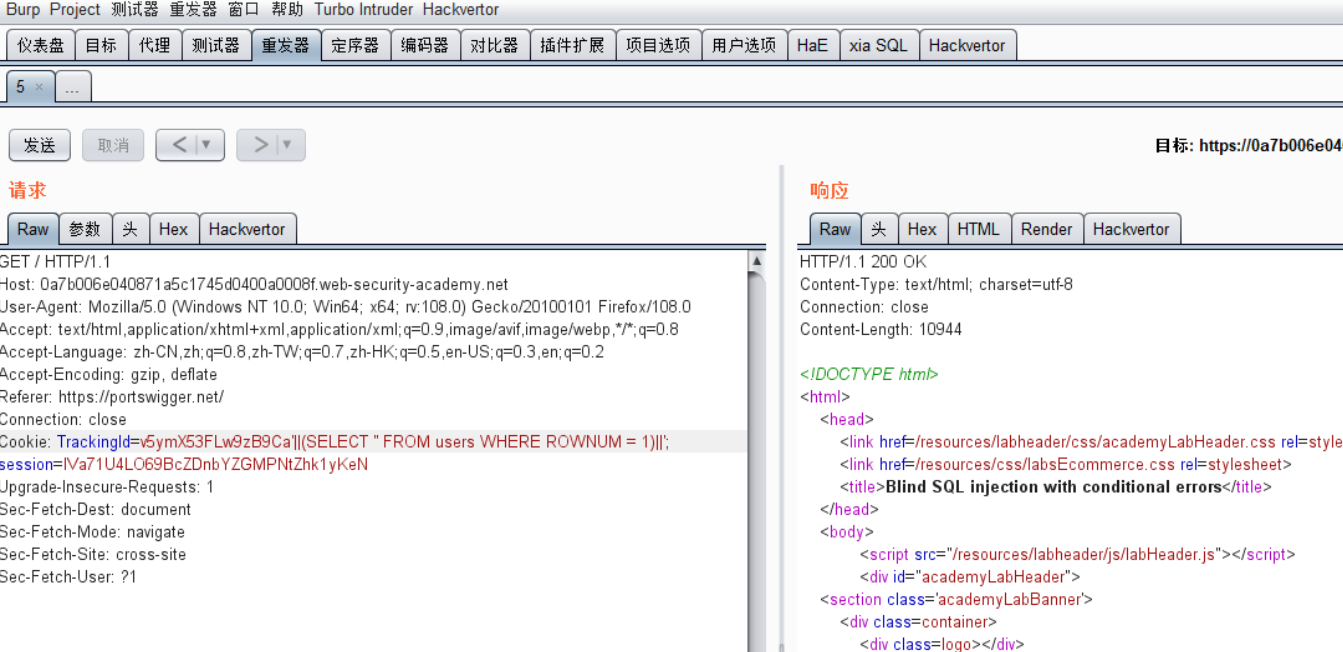Switch to the 用户选项 tab
Image resolution: width=1343 pixels, height=652 pixels.
click(x=744, y=45)
